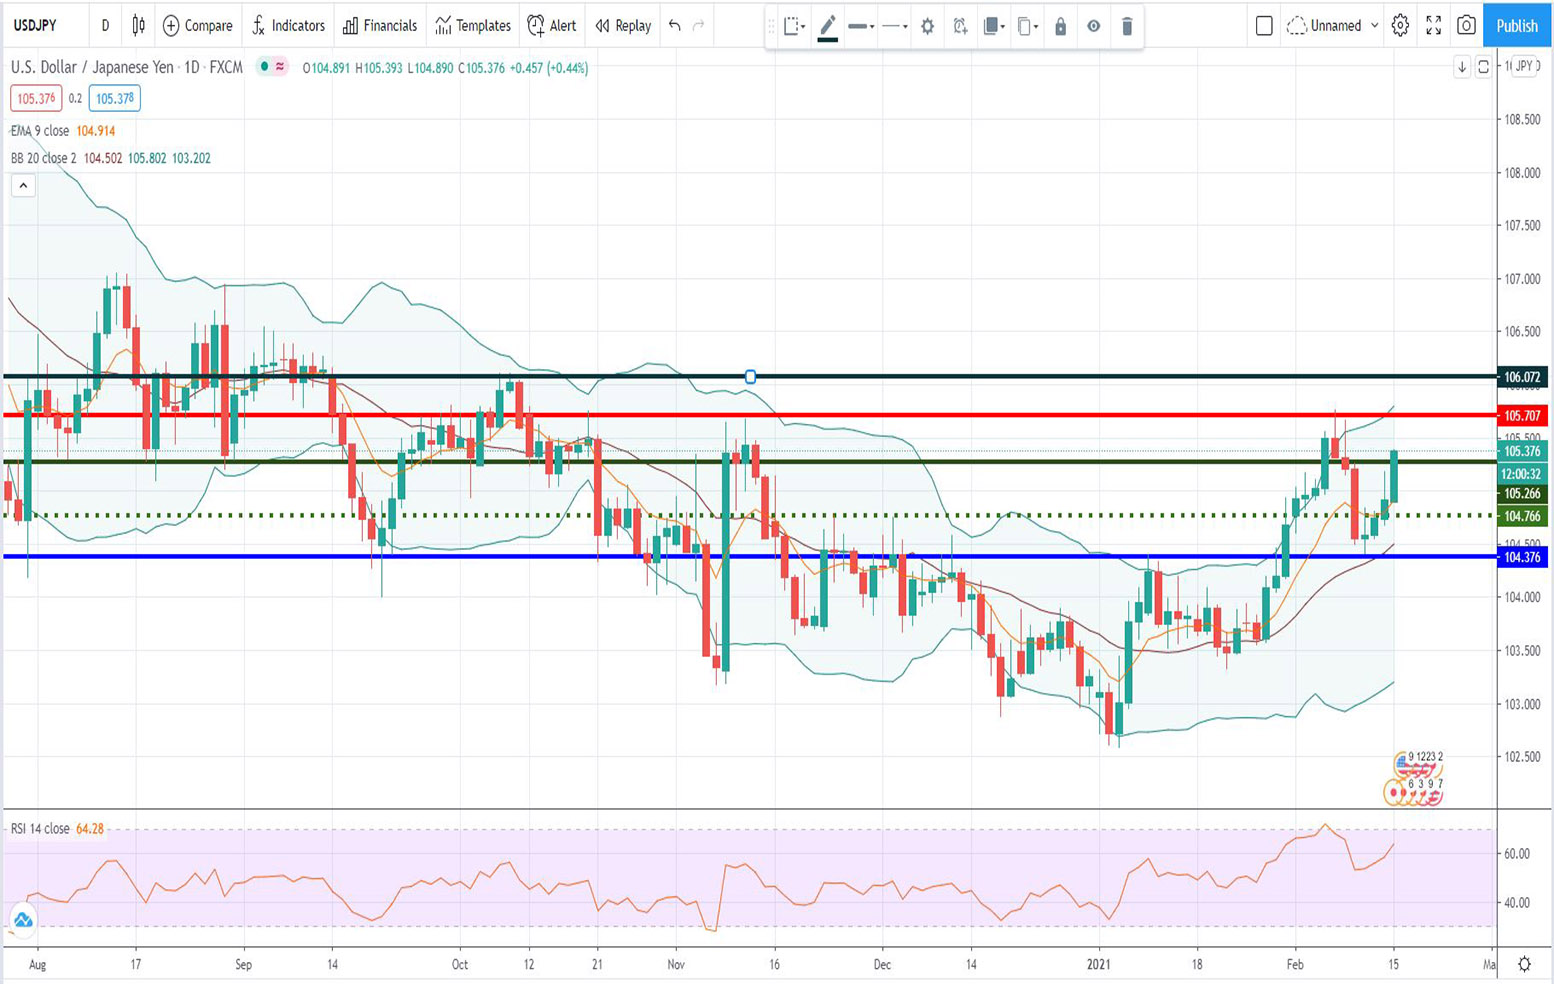
Task: Open the Unnamed layout dropdown
Action: (1333, 26)
